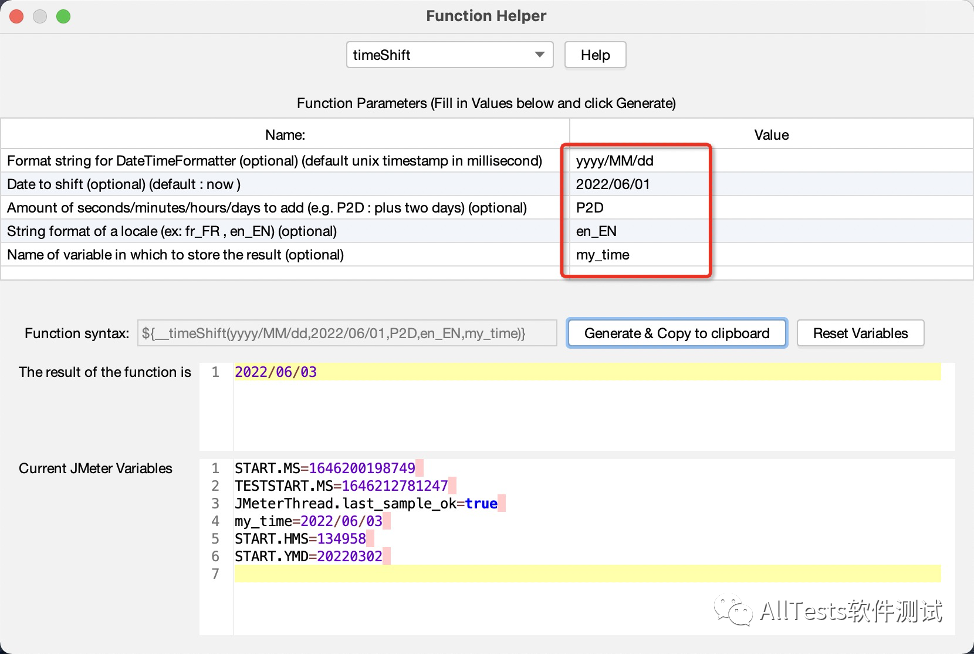Viewport: 974px width, 654px height.
Task: Select the 2022/06/01 date value cell
Action: coord(771,184)
